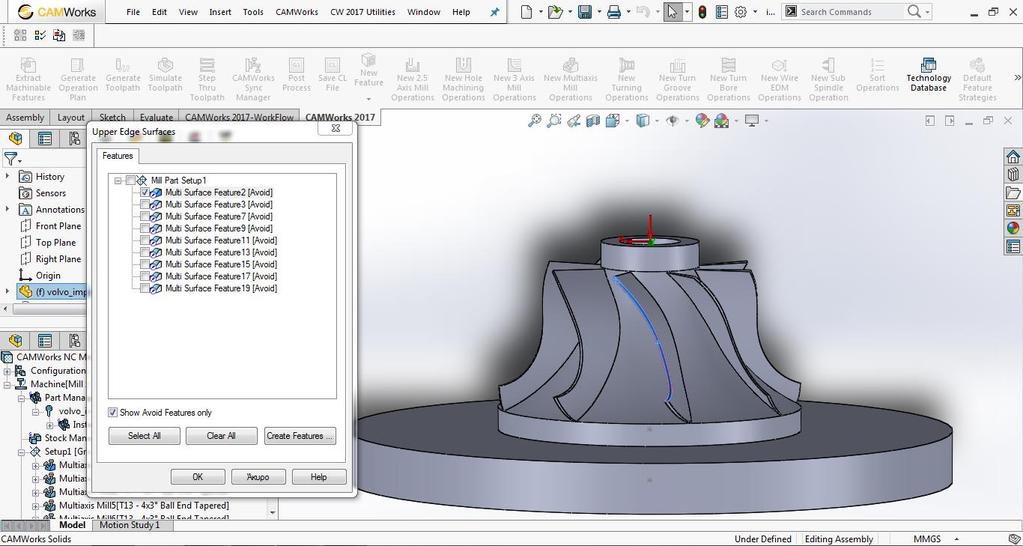Activate the Select cursor tool
Viewport: 1023px width, 546px height.
pos(671,12)
